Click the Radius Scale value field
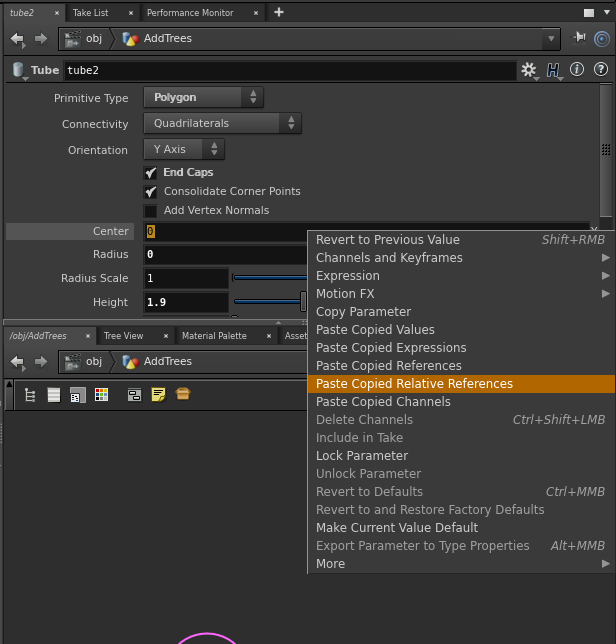The width and height of the screenshot is (616, 644). (186, 278)
